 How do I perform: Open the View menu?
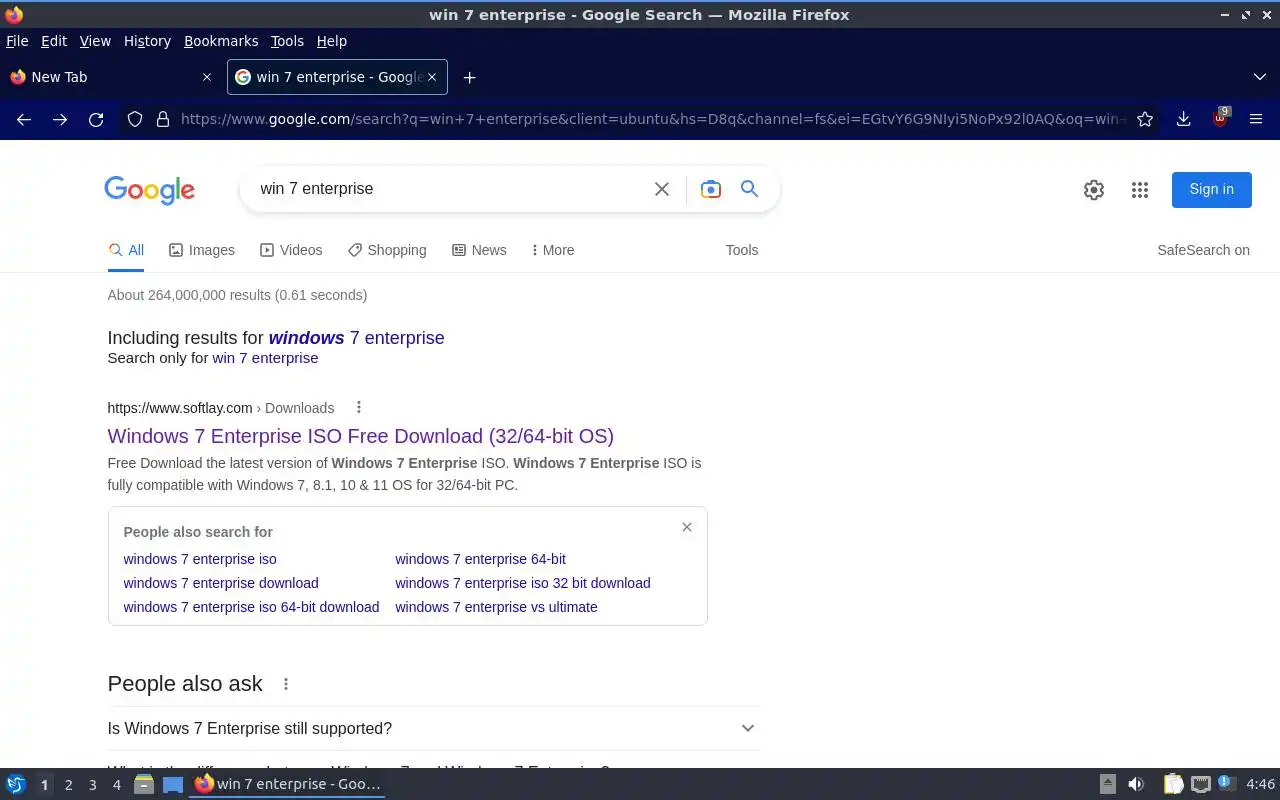pyautogui.click(x=95, y=41)
